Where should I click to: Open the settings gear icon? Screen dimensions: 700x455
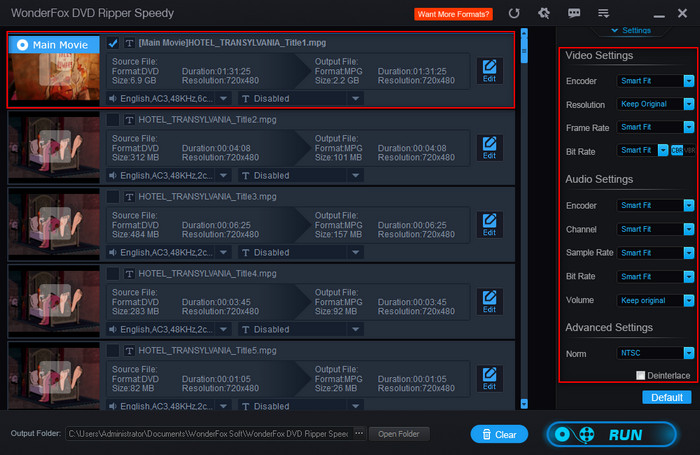click(x=544, y=13)
